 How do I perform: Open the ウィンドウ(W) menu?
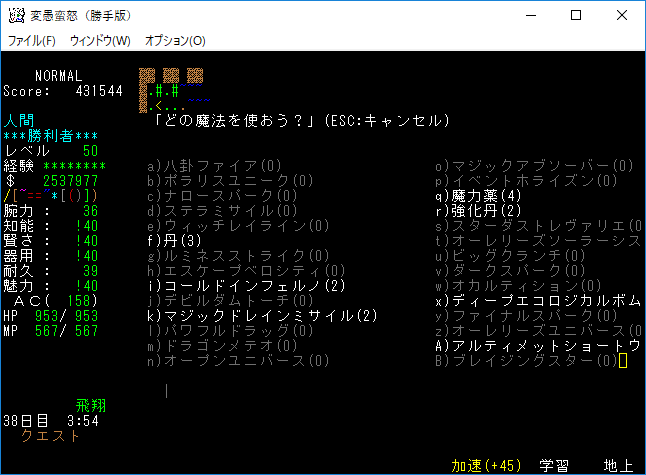(100, 41)
